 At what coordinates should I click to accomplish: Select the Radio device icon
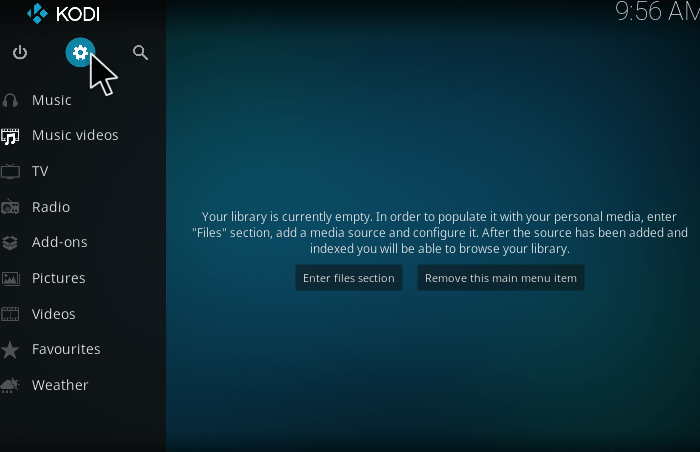coord(10,207)
